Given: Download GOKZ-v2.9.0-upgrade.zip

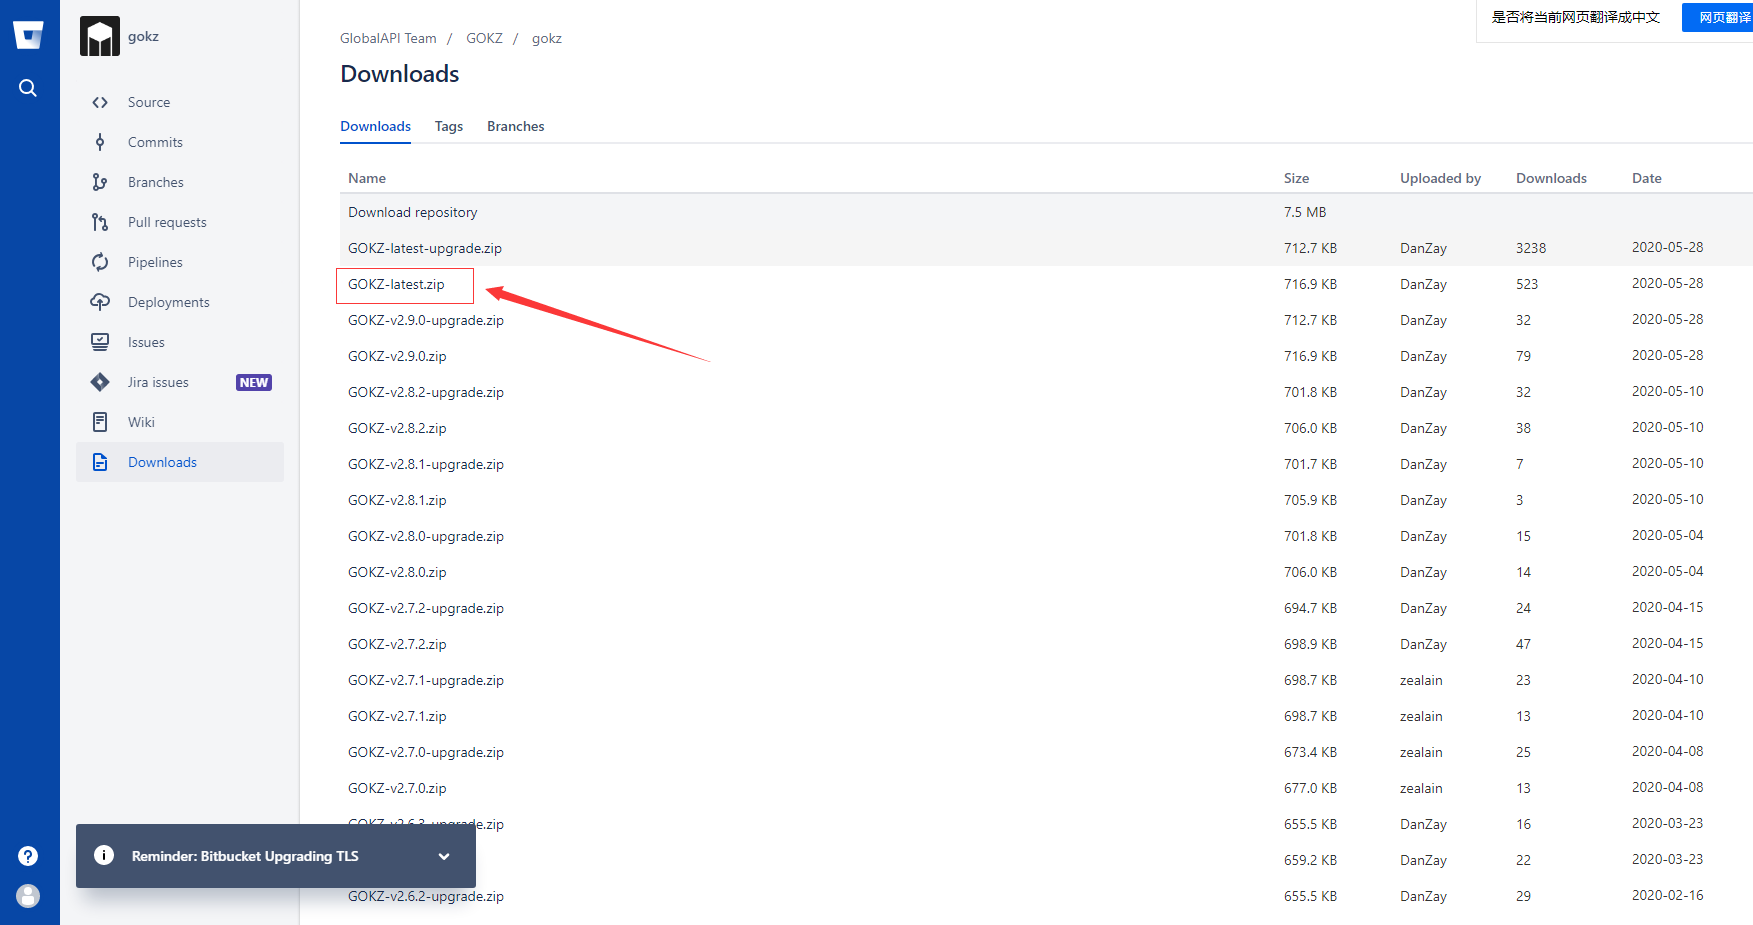Looking at the screenshot, I should [426, 320].
